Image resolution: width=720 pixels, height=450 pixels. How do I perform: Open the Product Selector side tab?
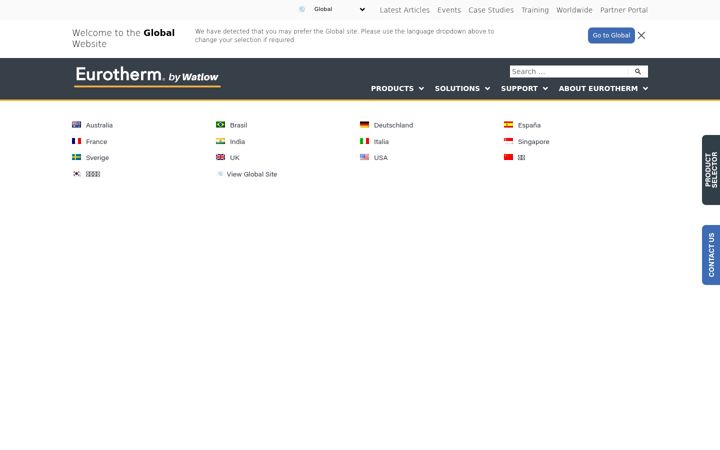click(x=711, y=170)
